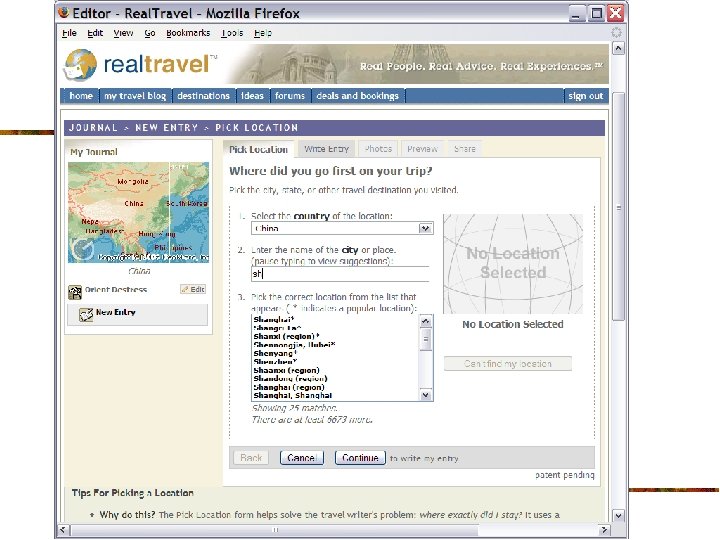Click the New Entry notepad icon
Viewport: 720px width, 540px height.
click(x=86, y=315)
